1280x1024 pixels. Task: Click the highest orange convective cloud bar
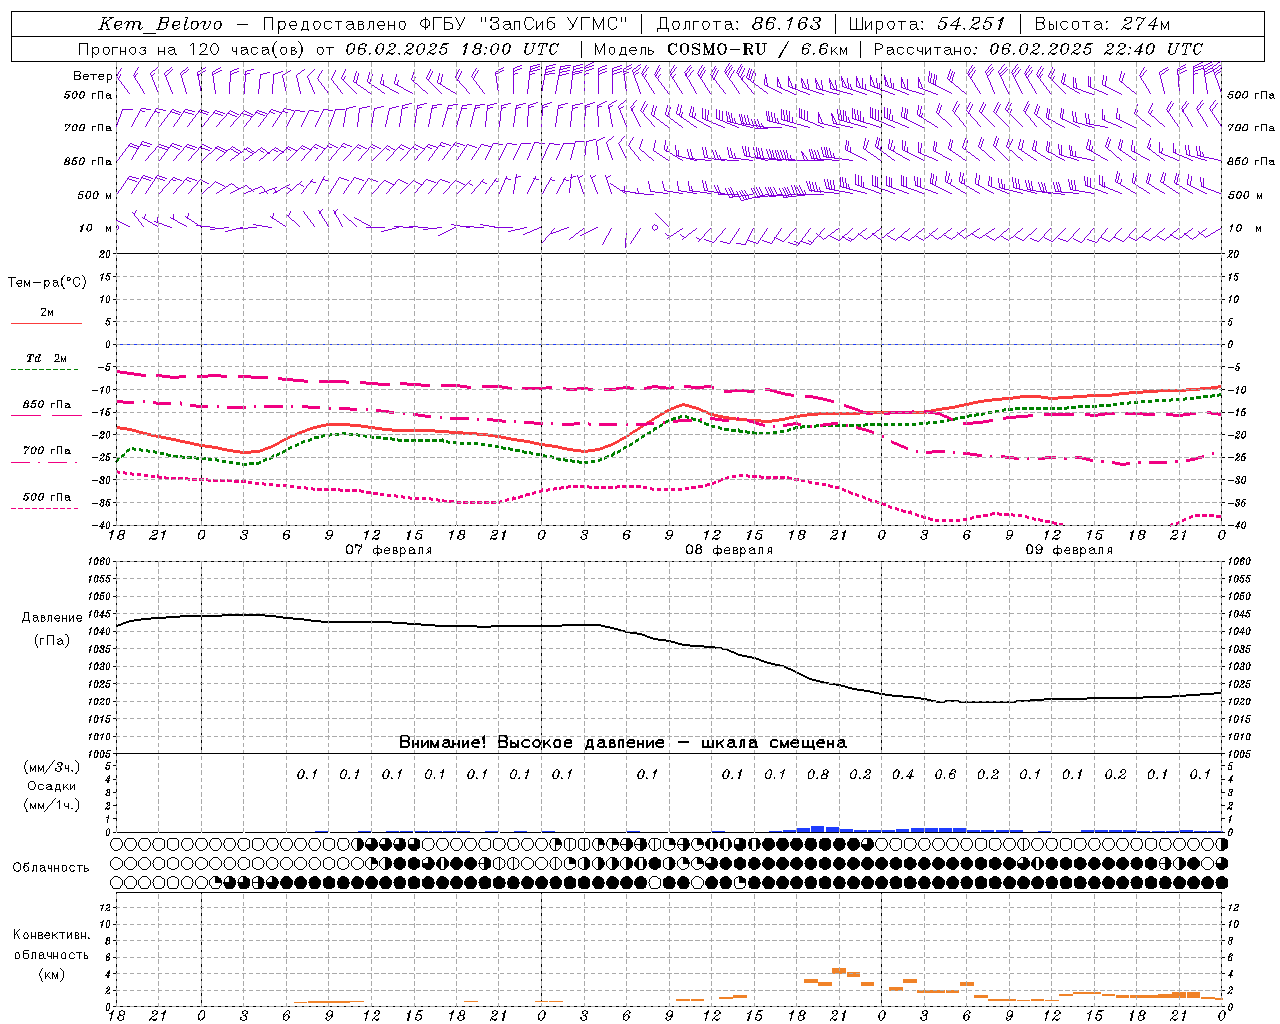(839, 970)
